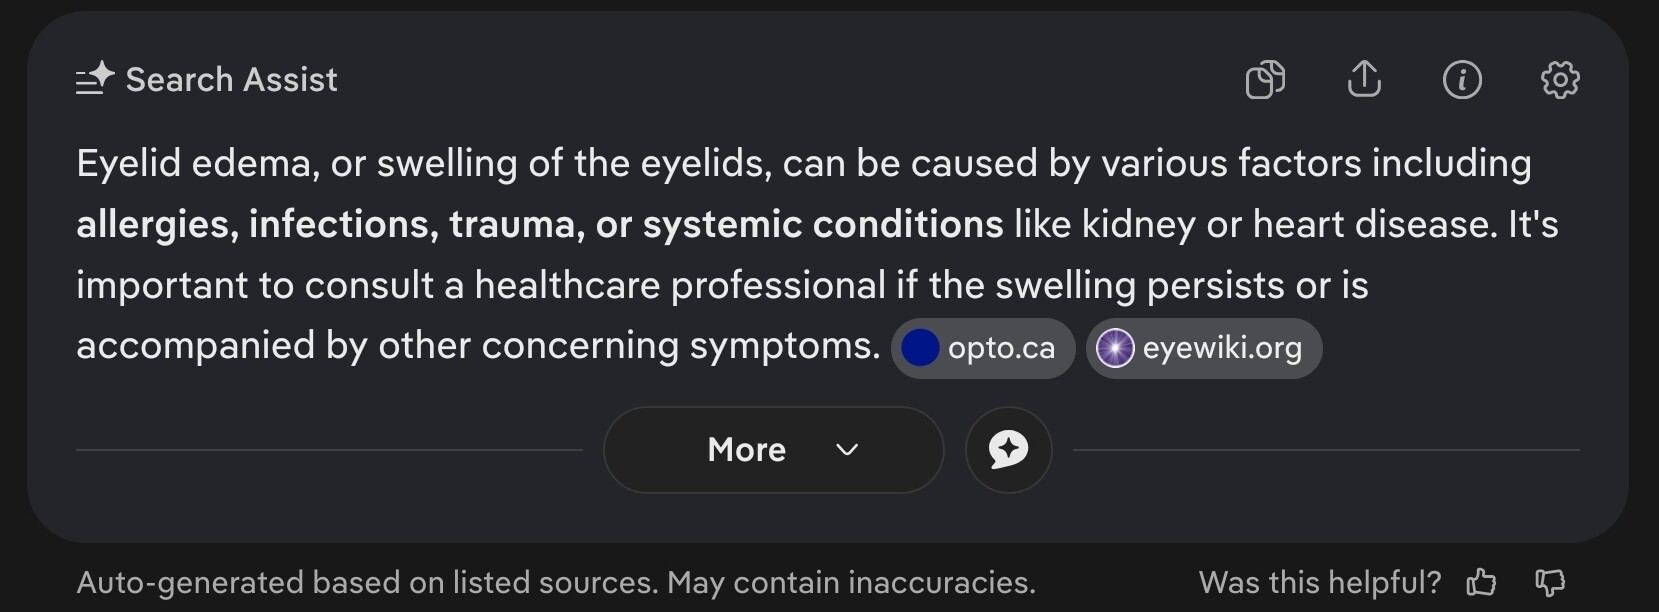Click the blue opto.ca favicon

[x=920, y=348]
